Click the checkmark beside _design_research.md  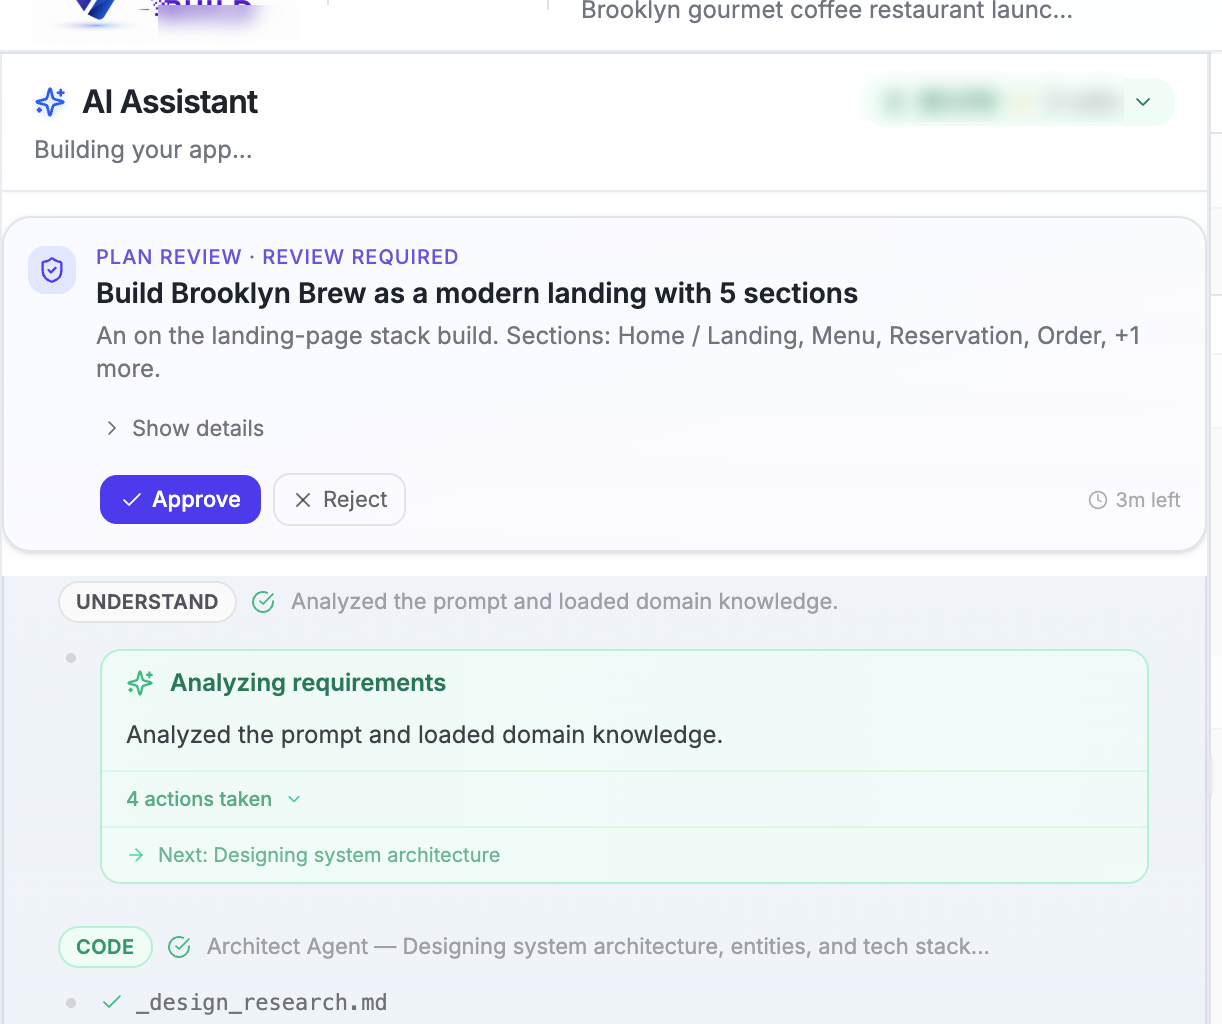pyautogui.click(x=112, y=1002)
